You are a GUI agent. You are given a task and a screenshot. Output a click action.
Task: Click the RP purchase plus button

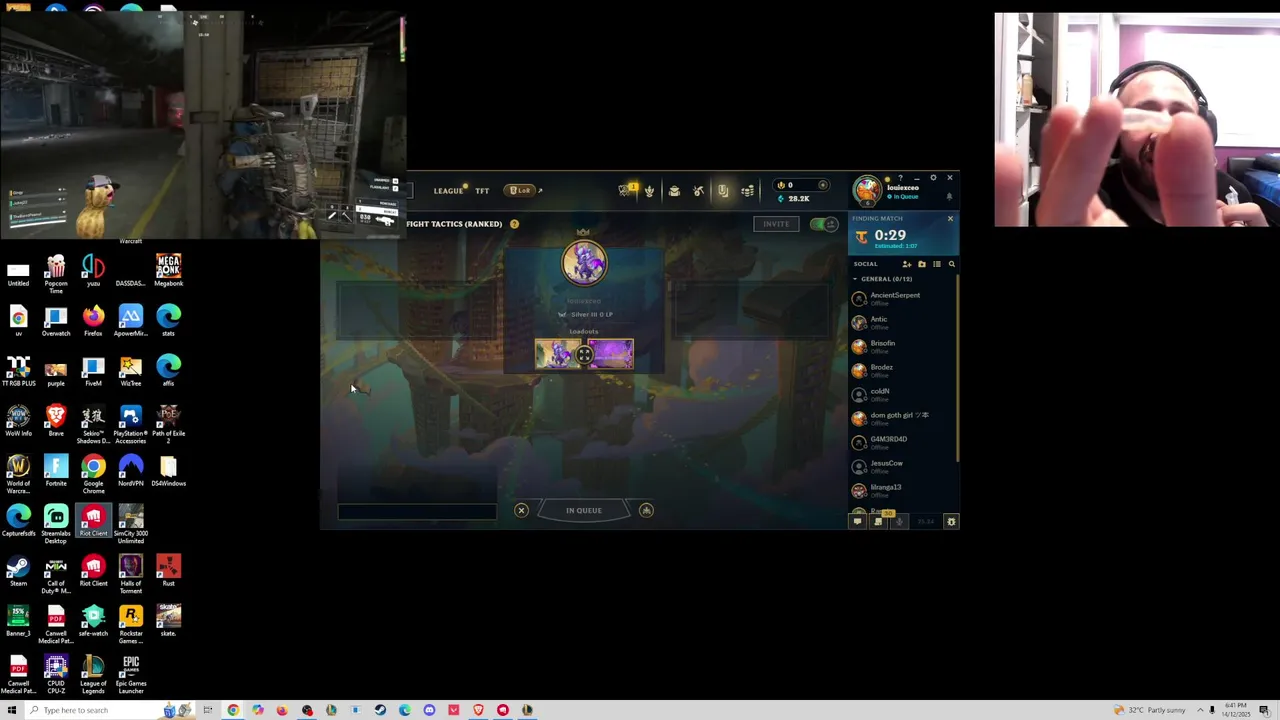pyautogui.click(x=823, y=185)
